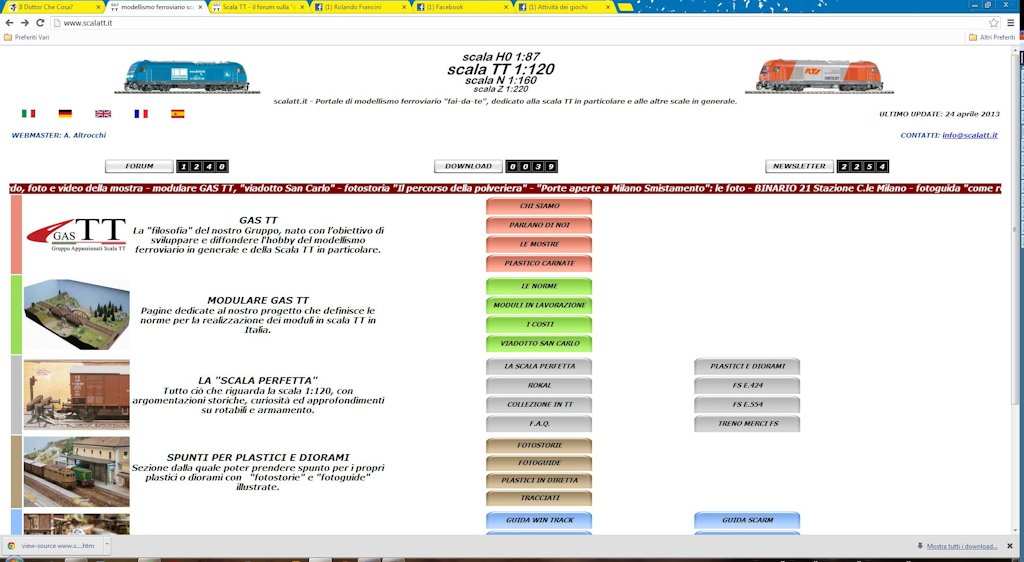Open the TRENO MERCI FS button
Image resolution: width=1024 pixels, height=562 pixels.
[x=747, y=424]
